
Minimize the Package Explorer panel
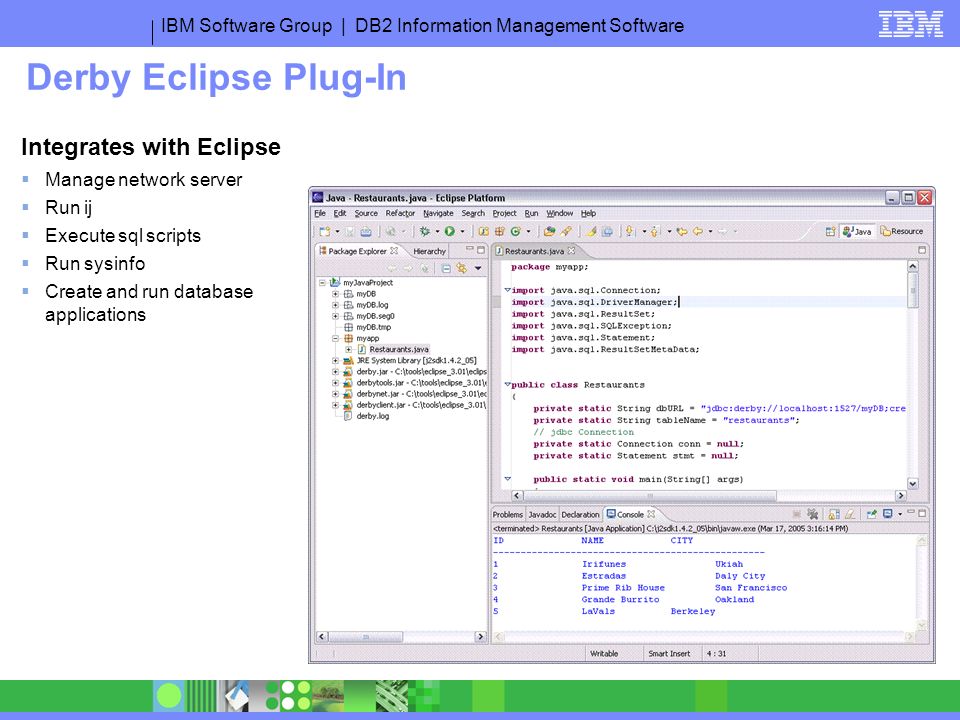pyautogui.click(x=470, y=248)
